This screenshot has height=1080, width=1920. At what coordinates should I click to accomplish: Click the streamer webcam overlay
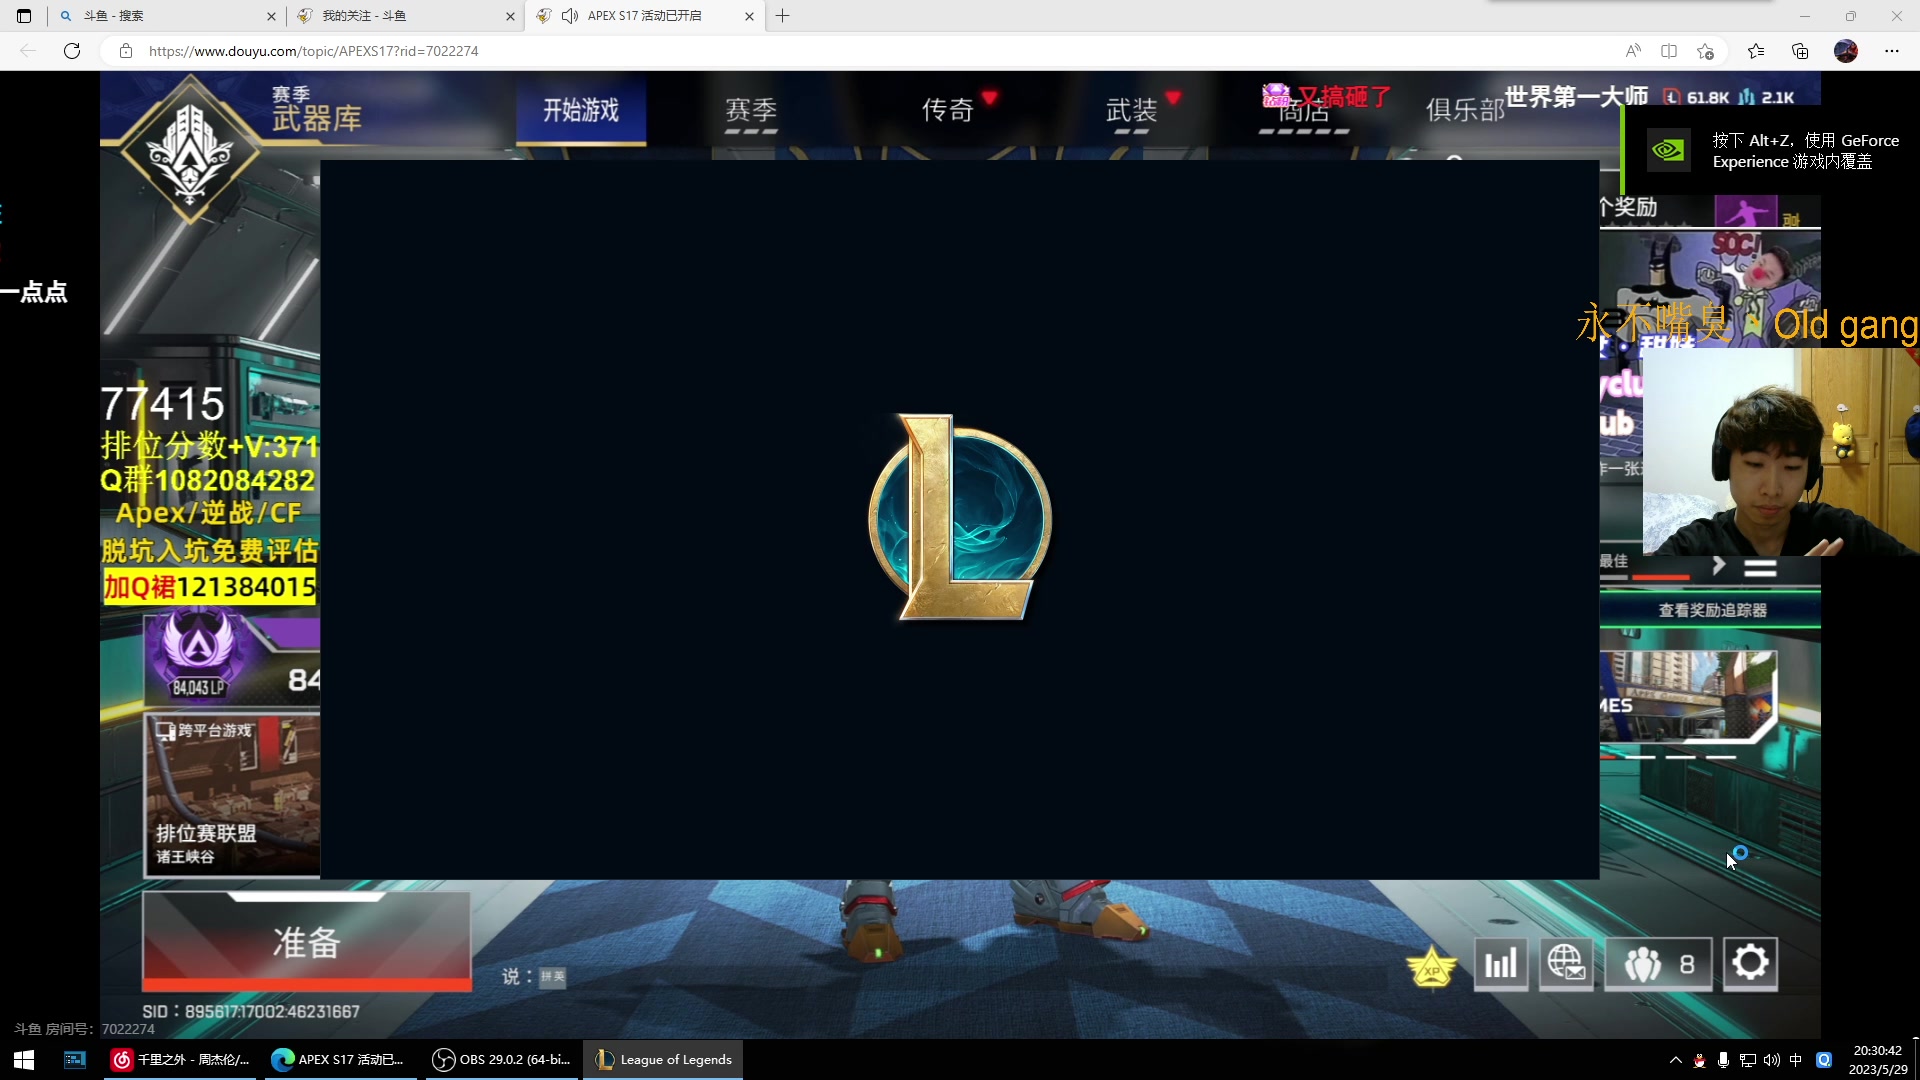pos(1781,452)
